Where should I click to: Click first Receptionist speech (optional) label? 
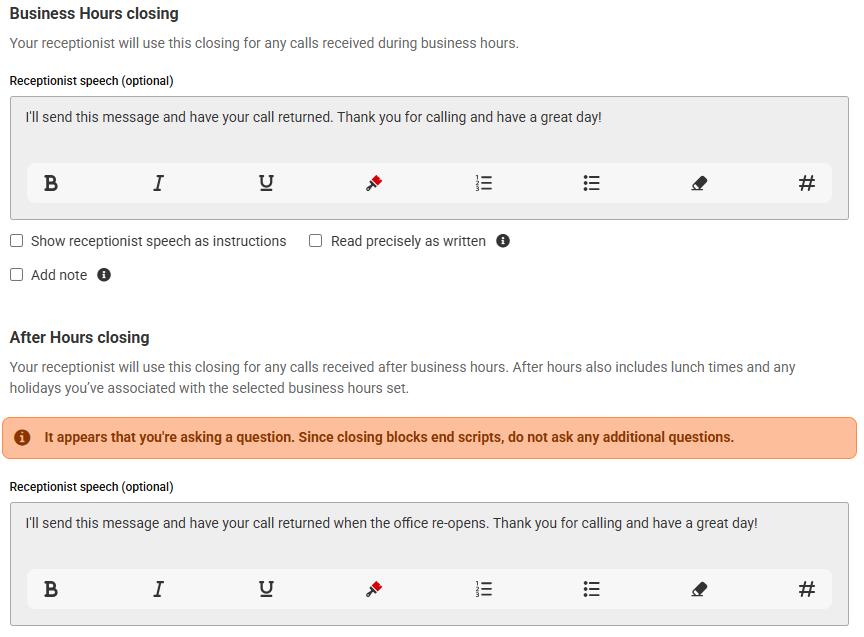click(91, 81)
